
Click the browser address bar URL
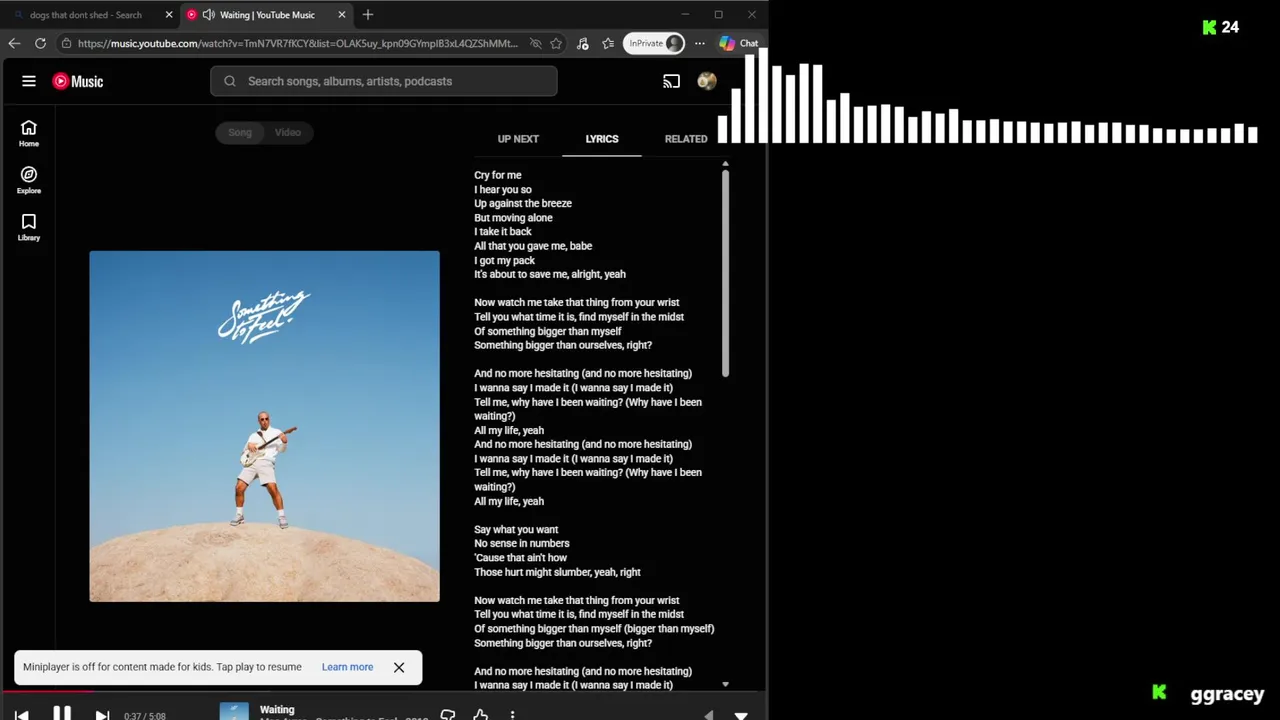pos(298,43)
